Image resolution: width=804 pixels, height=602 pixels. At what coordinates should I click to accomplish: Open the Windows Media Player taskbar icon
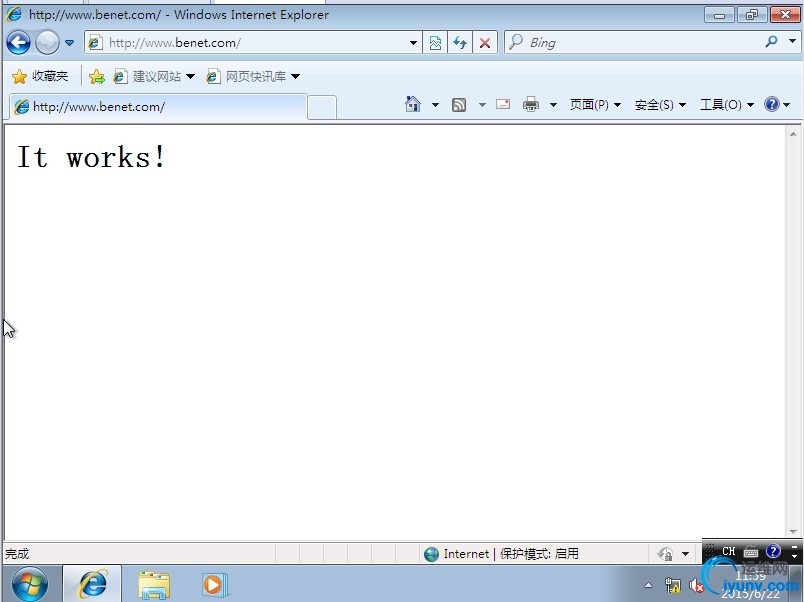215,585
